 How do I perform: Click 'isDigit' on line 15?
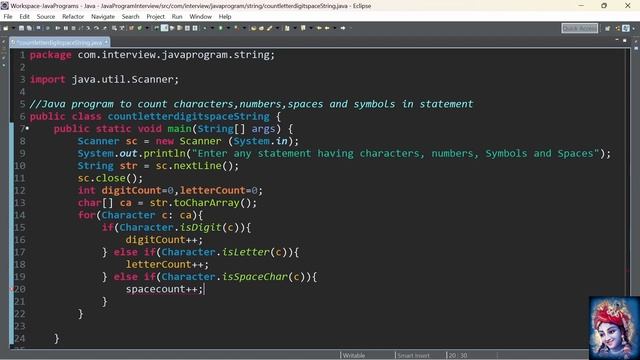pyautogui.click(x=200, y=227)
